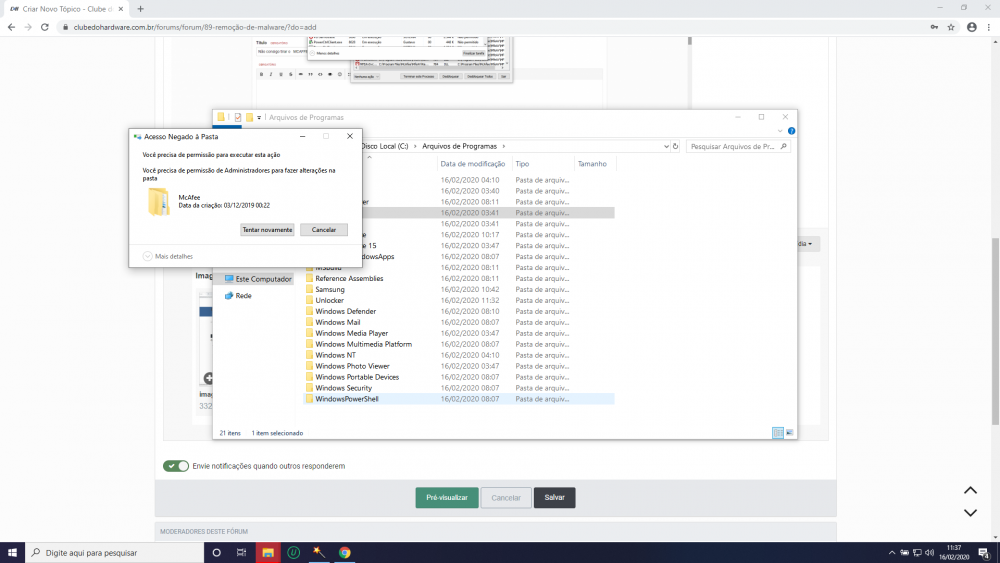Open the address bar history dropdown in Explorer
The width and height of the screenshot is (1000, 563).
point(664,146)
